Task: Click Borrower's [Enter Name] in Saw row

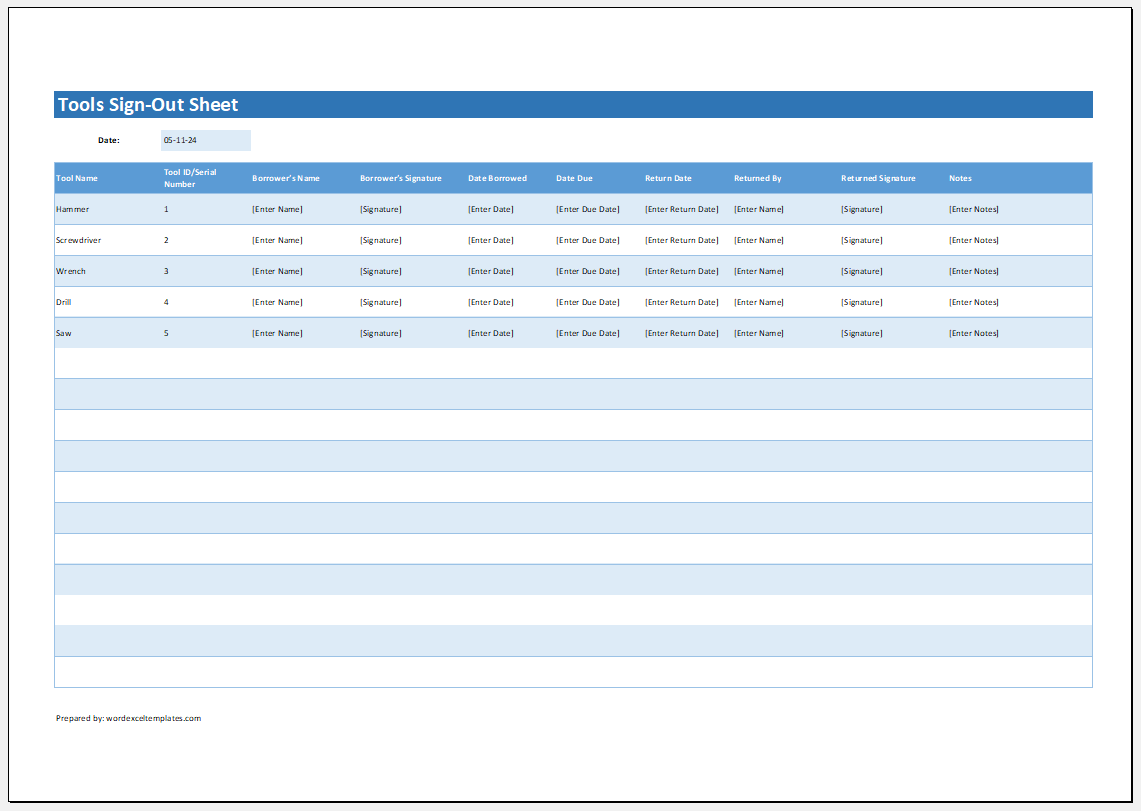Action: (277, 333)
